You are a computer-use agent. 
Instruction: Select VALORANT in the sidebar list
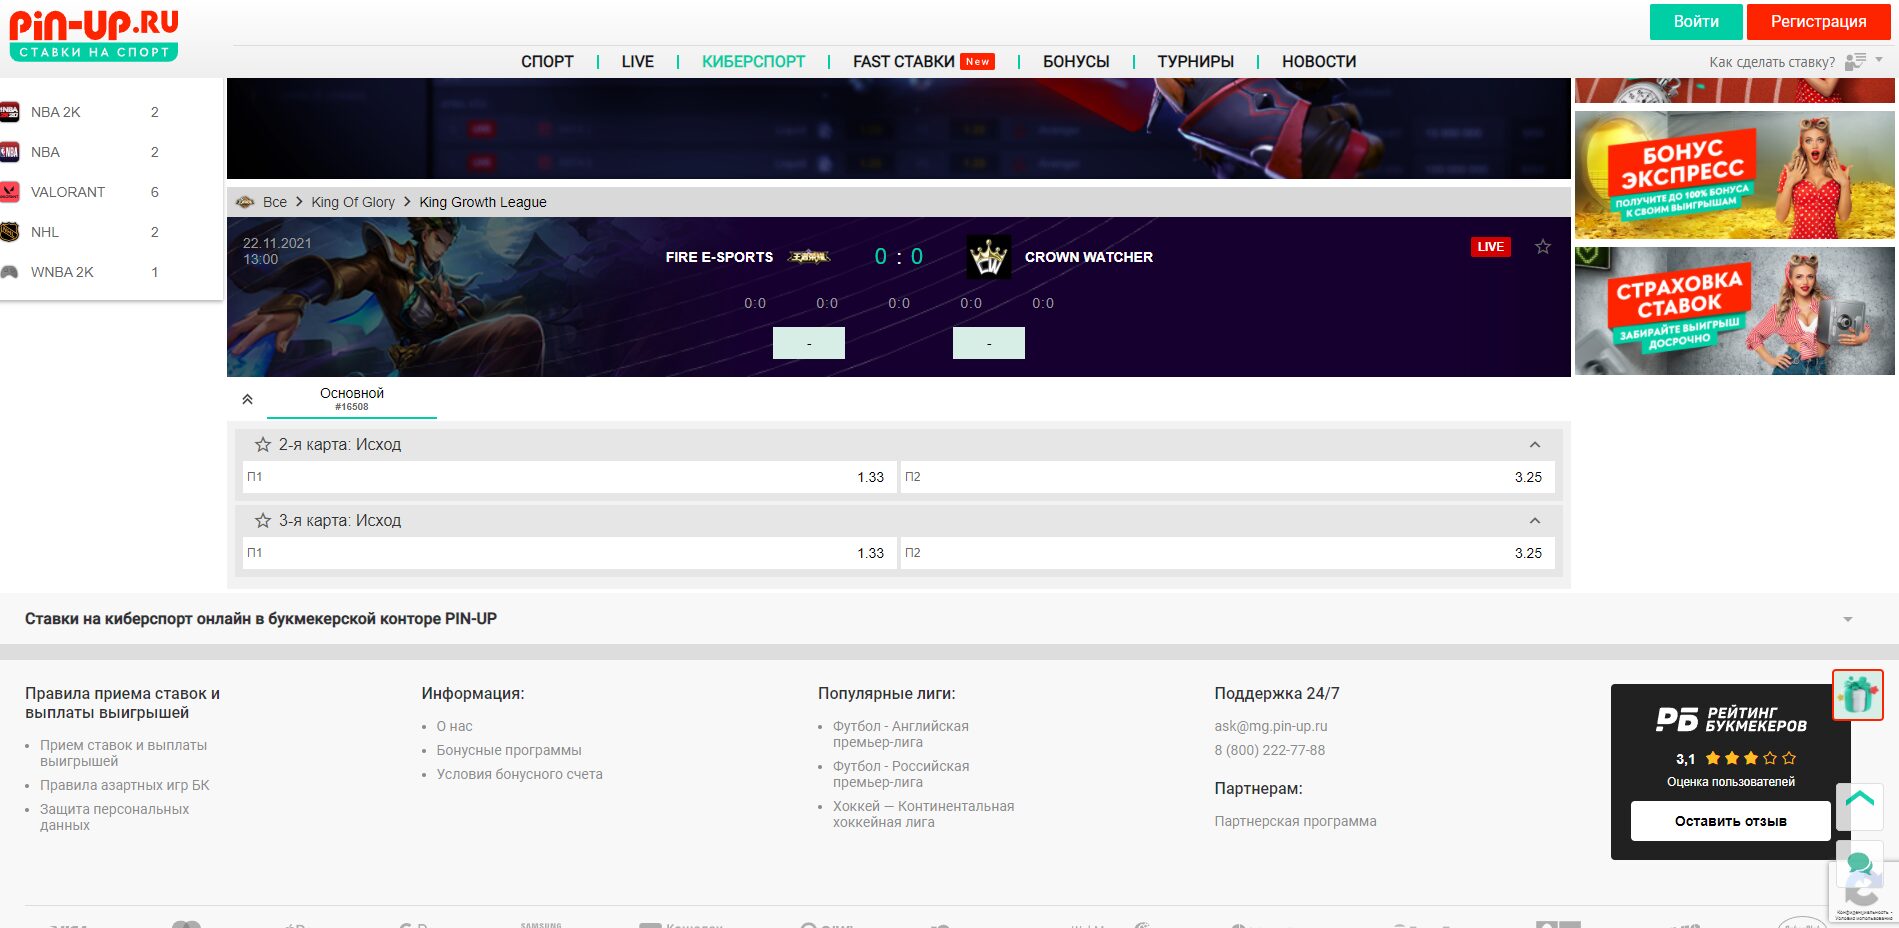pos(68,192)
